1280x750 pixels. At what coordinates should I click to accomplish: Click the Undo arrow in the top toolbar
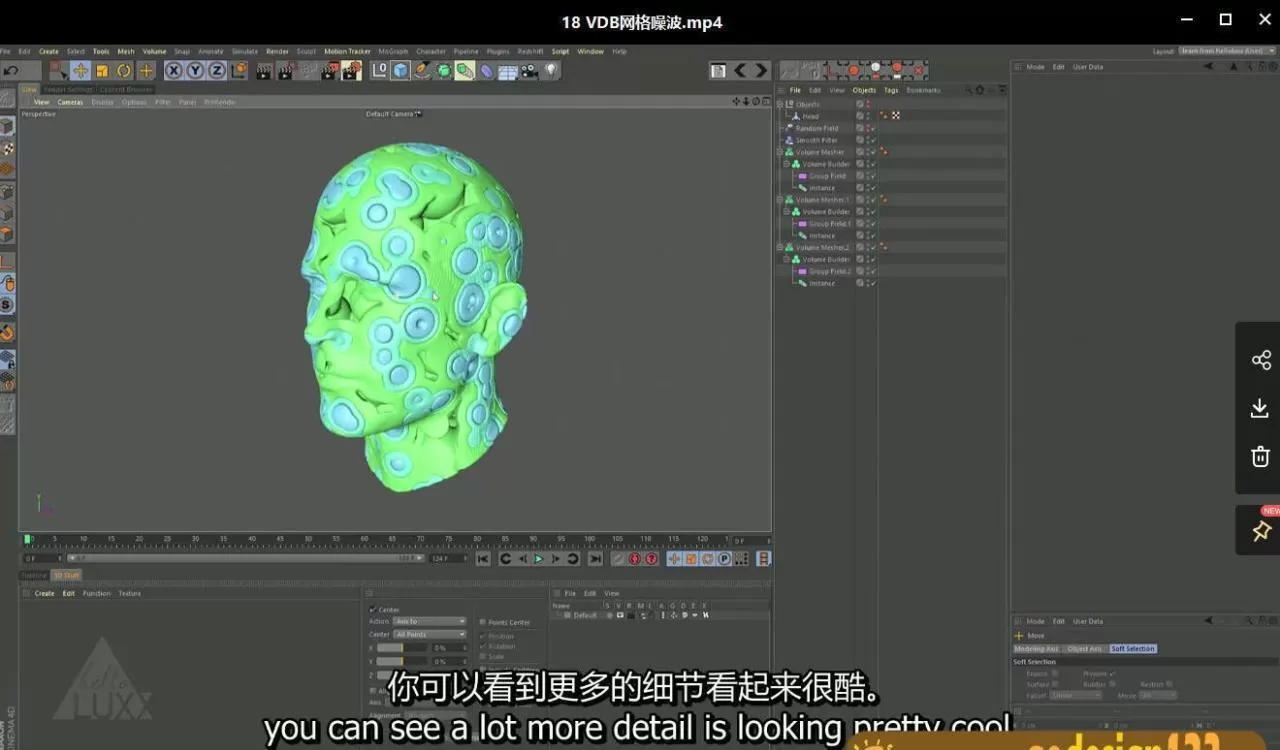(x=9, y=71)
